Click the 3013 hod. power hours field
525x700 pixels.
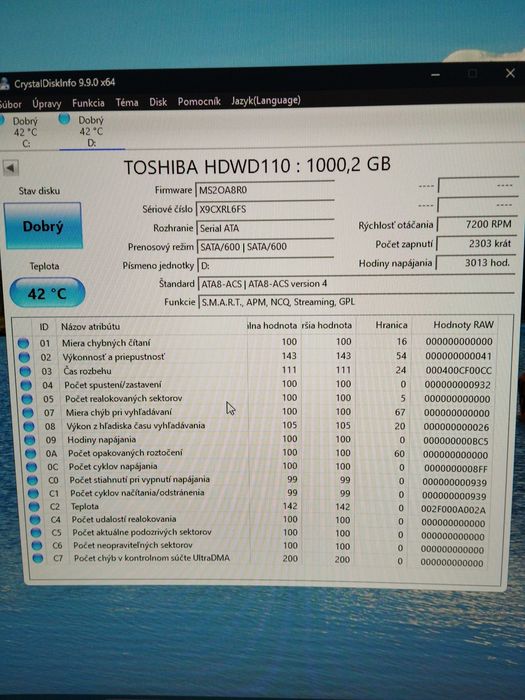tap(475, 262)
